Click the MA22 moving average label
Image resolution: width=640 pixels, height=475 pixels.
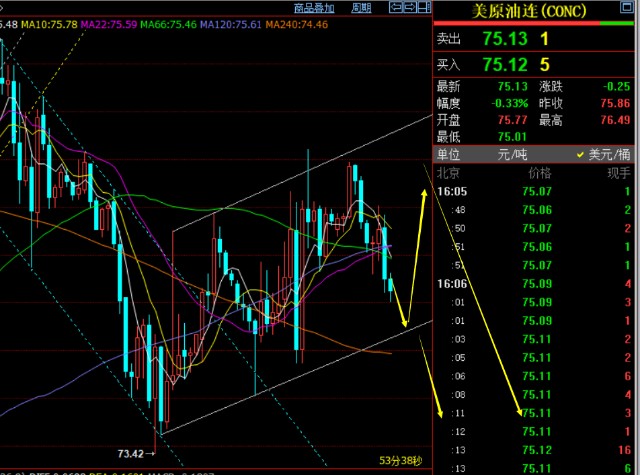pos(110,23)
